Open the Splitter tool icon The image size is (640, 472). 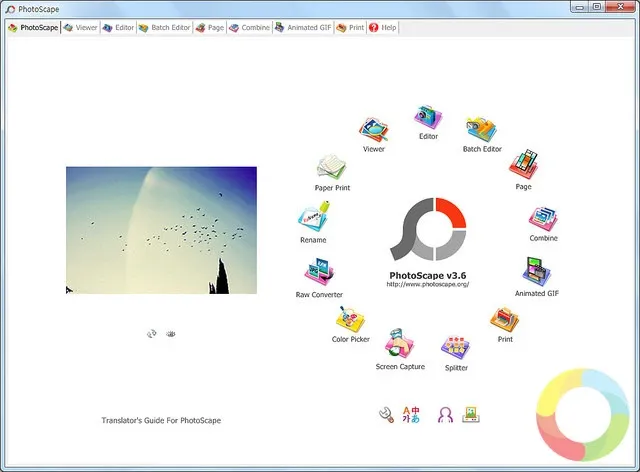pyautogui.click(x=456, y=348)
